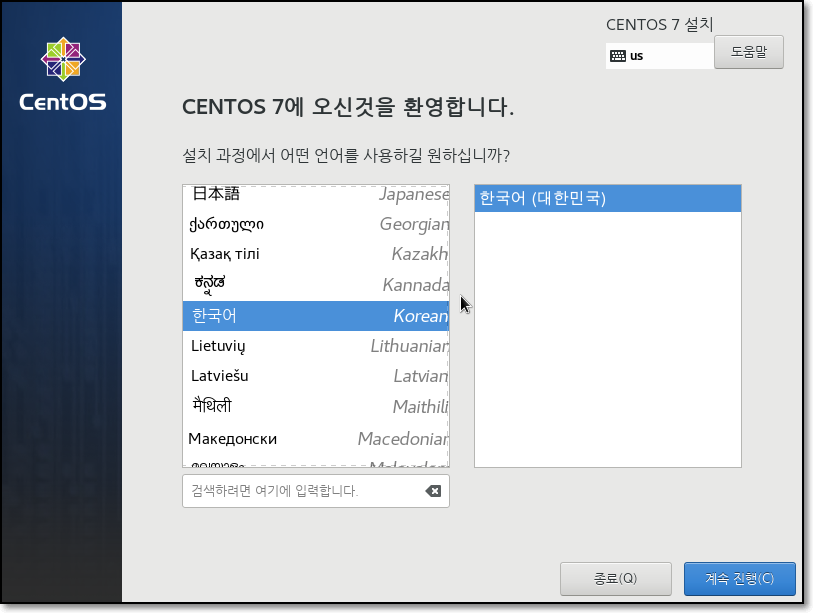Select Kazakh Қазақ тілі in the language list
The width and height of the screenshot is (813, 613).
(x=316, y=254)
